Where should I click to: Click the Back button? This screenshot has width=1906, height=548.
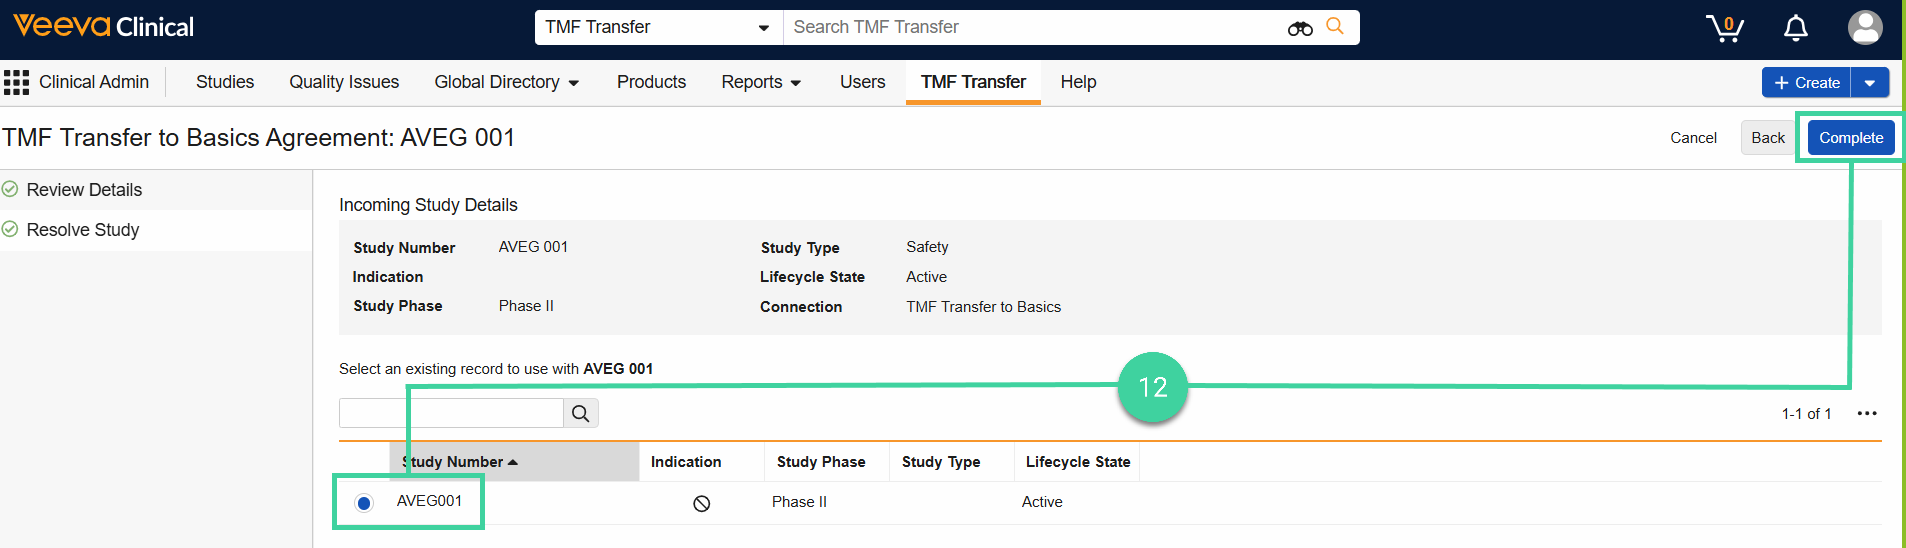coord(1767,138)
